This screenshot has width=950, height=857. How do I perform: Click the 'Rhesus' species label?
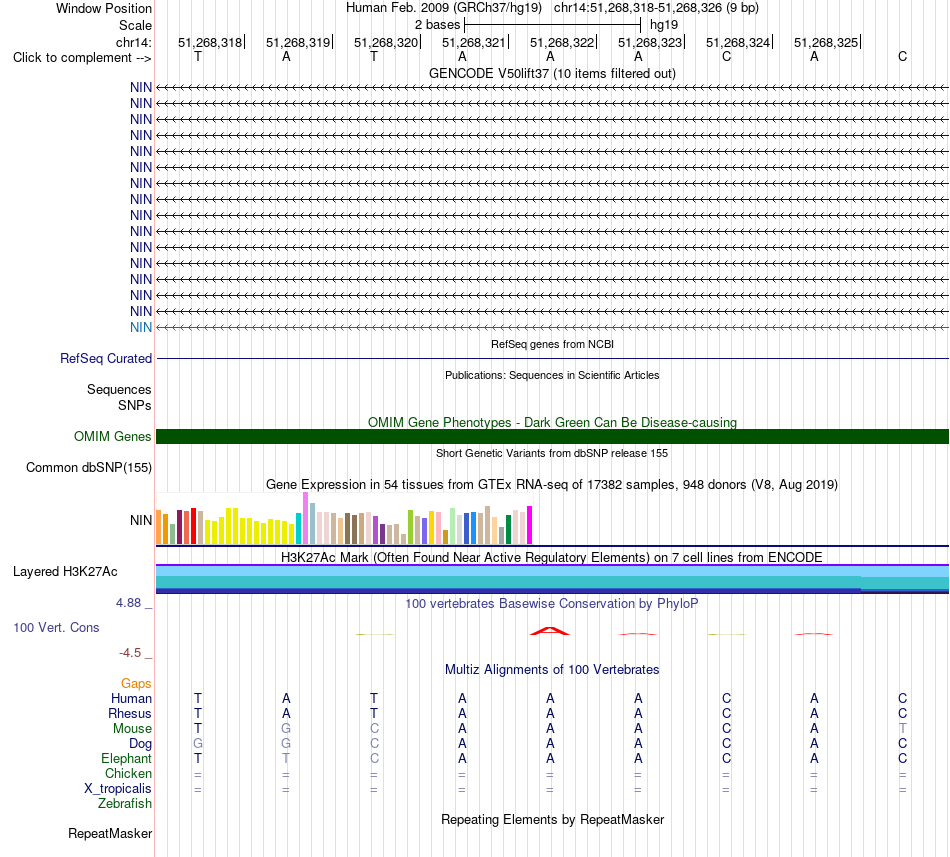tap(130, 713)
